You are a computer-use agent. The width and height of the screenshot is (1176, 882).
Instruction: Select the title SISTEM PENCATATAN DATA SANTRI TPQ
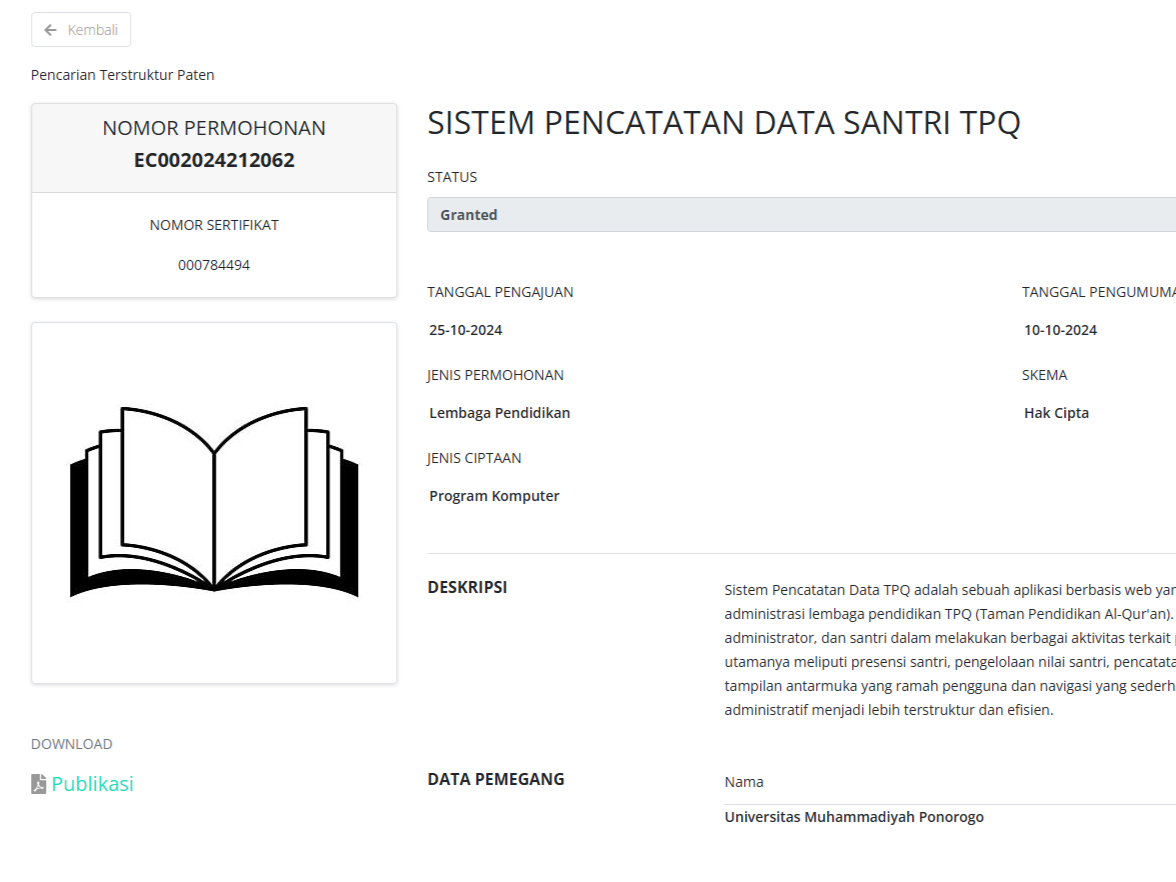click(x=725, y=122)
